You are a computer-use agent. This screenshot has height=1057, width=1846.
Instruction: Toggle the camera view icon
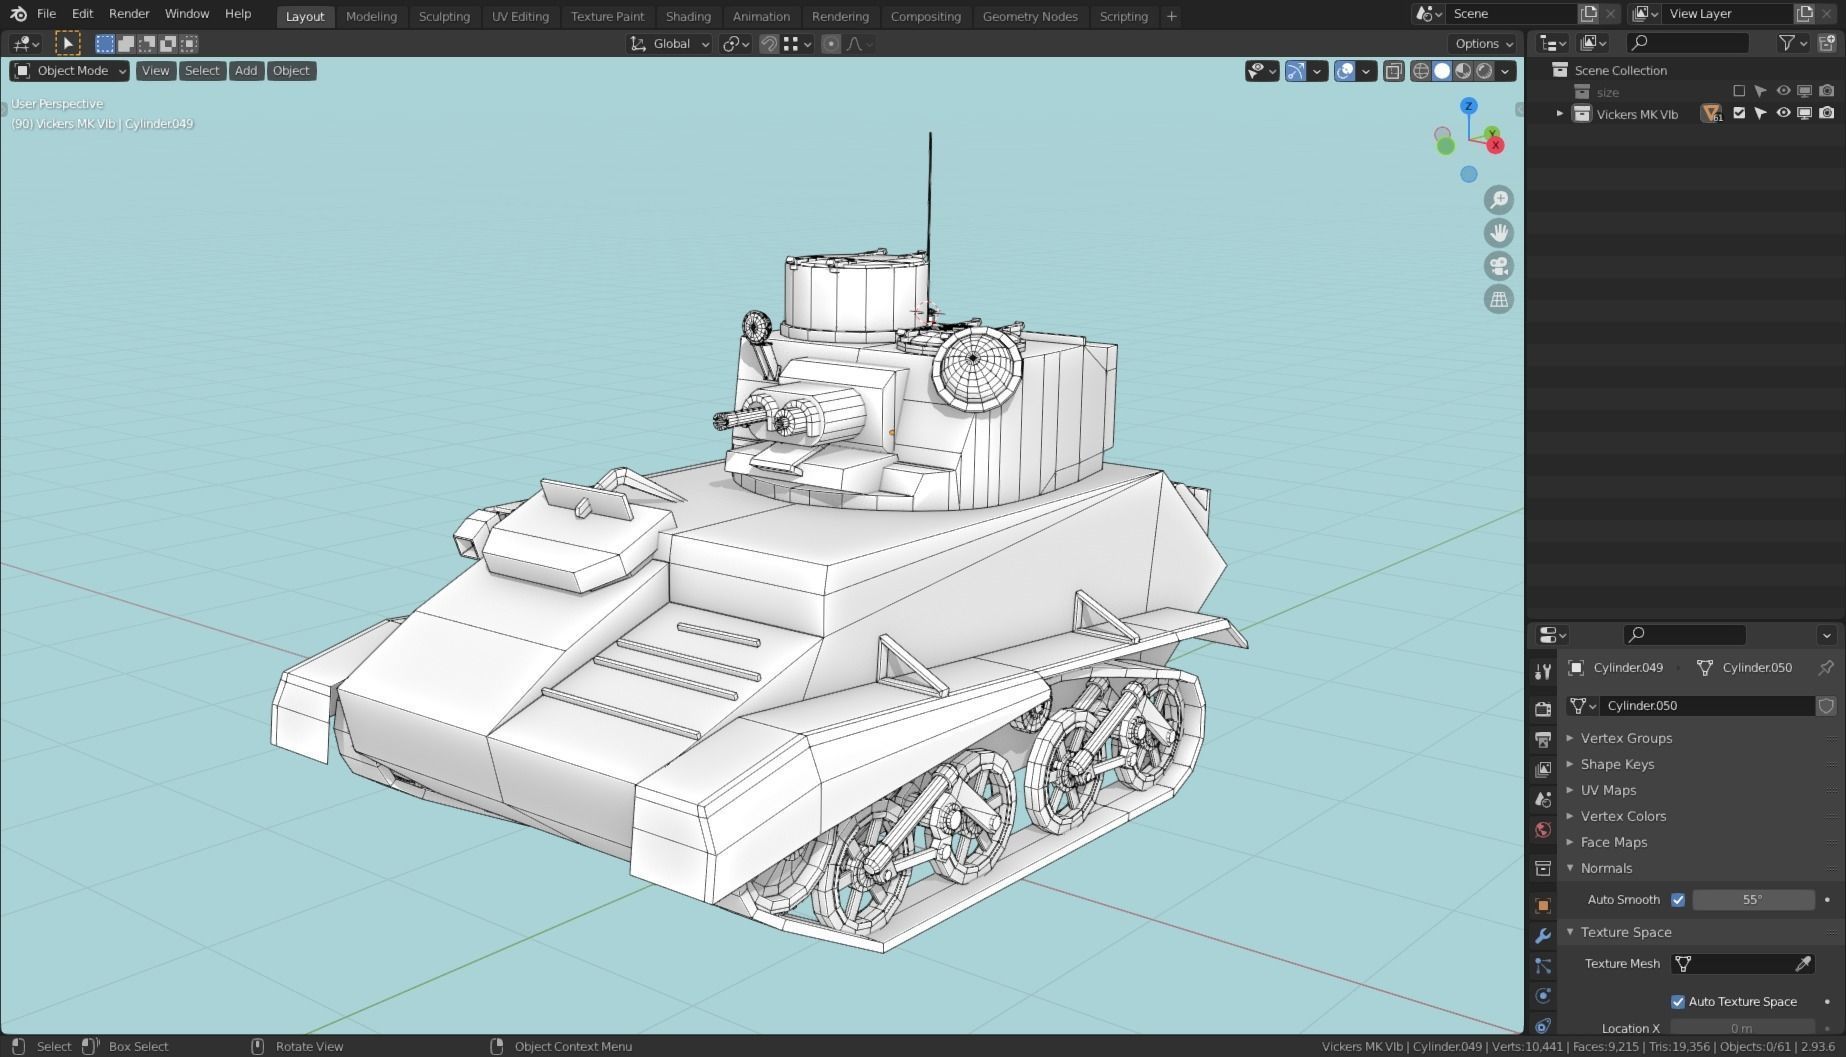[x=1498, y=266]
